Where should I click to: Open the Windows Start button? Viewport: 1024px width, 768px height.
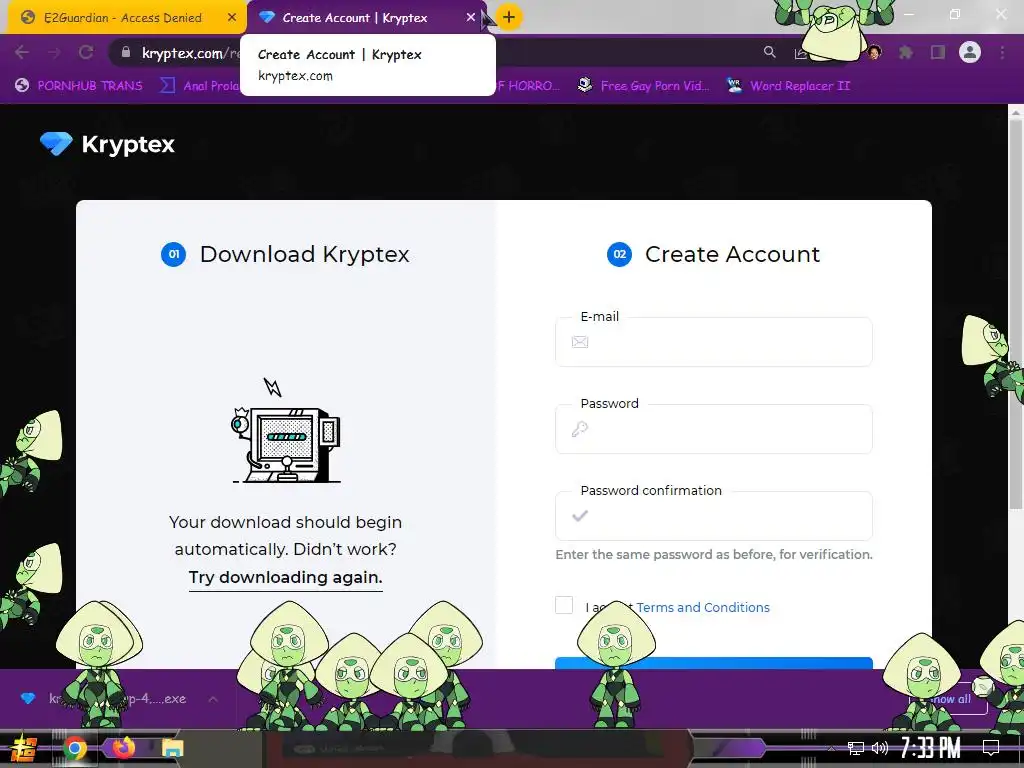pyautogui.click(x=23, y=748)
